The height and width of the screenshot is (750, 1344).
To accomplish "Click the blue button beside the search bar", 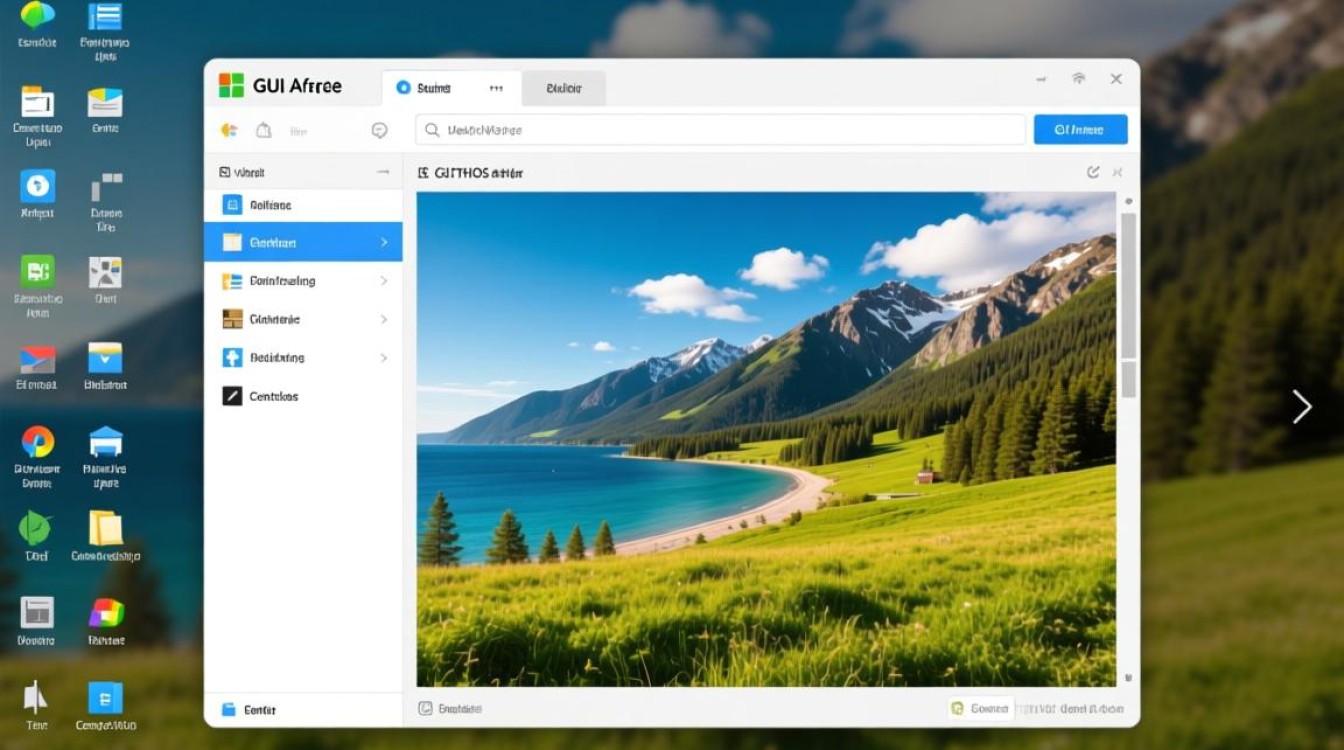I will tap(1080, 129).
